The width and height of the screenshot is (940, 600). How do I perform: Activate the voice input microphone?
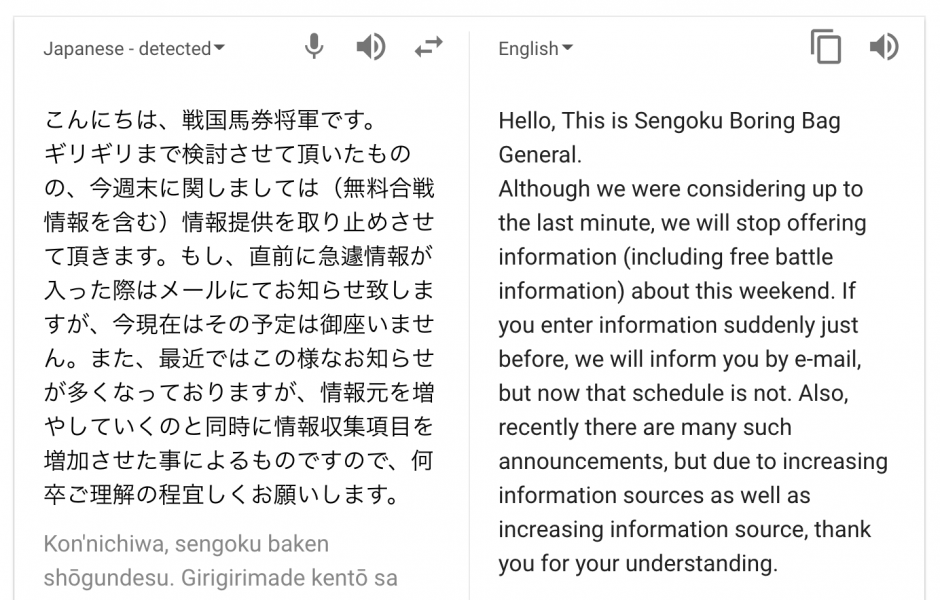tap(314, 45)
